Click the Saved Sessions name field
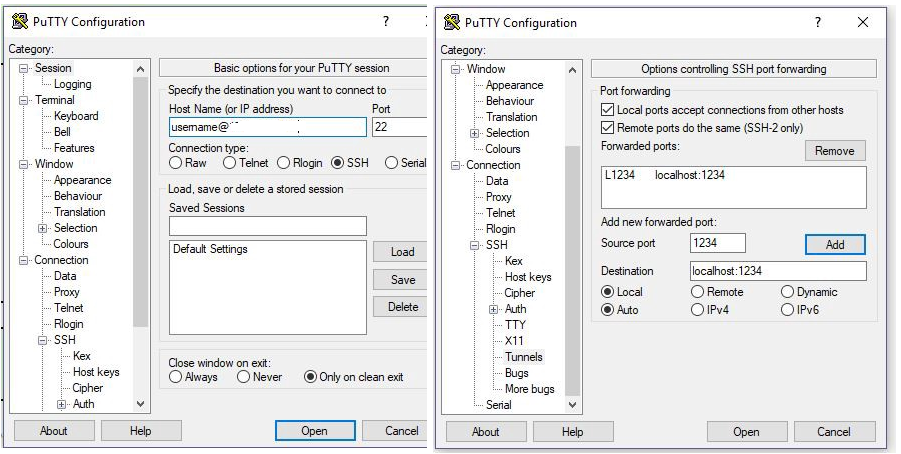The width and height of the screenshot is (901, 454). (x=268, y=226)
